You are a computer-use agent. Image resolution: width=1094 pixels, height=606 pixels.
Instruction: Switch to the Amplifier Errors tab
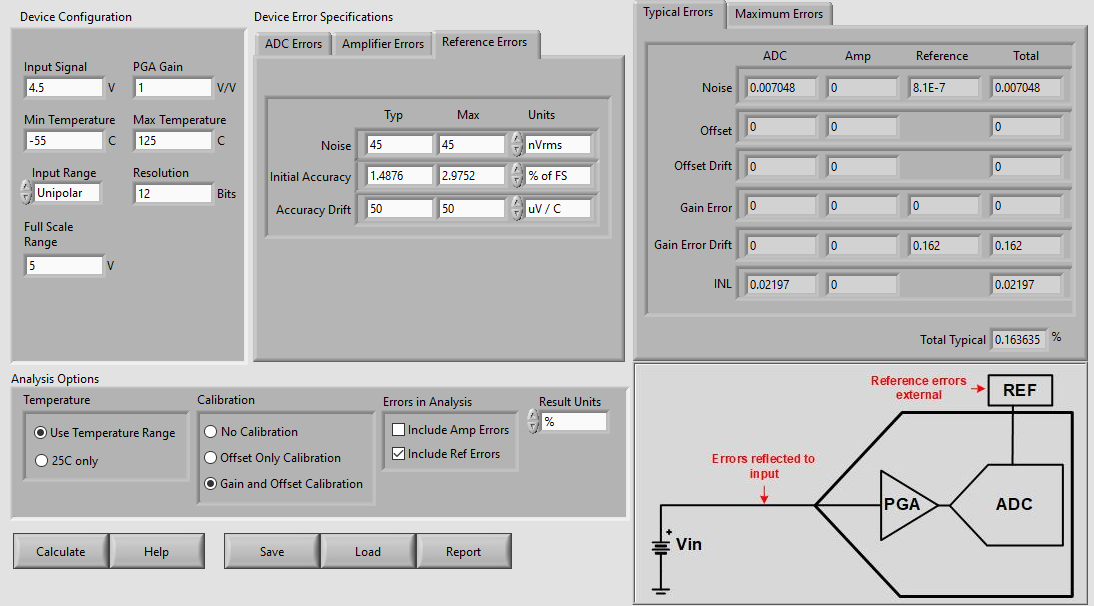point(382,43)
